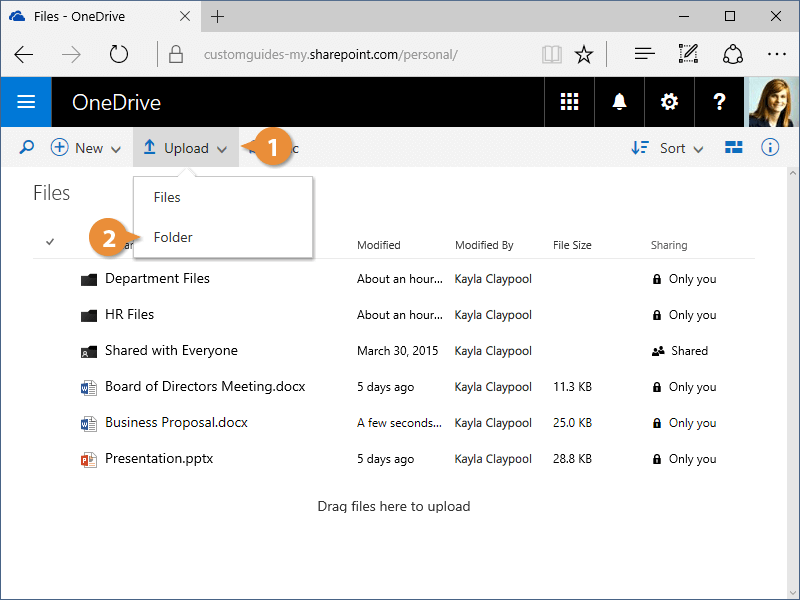Open the user profile picture
This screenshot has height=600, width=800.
pos(774,102)
